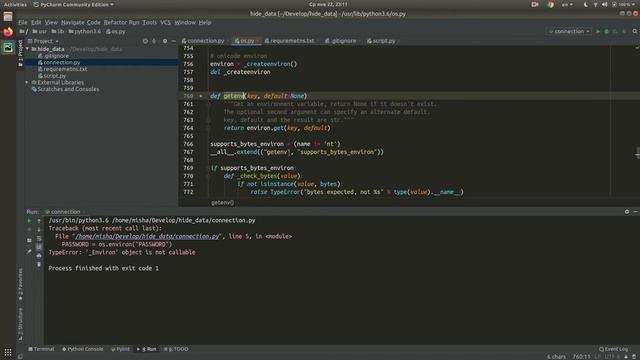Open the Window menu

click(x=185, y=22)
